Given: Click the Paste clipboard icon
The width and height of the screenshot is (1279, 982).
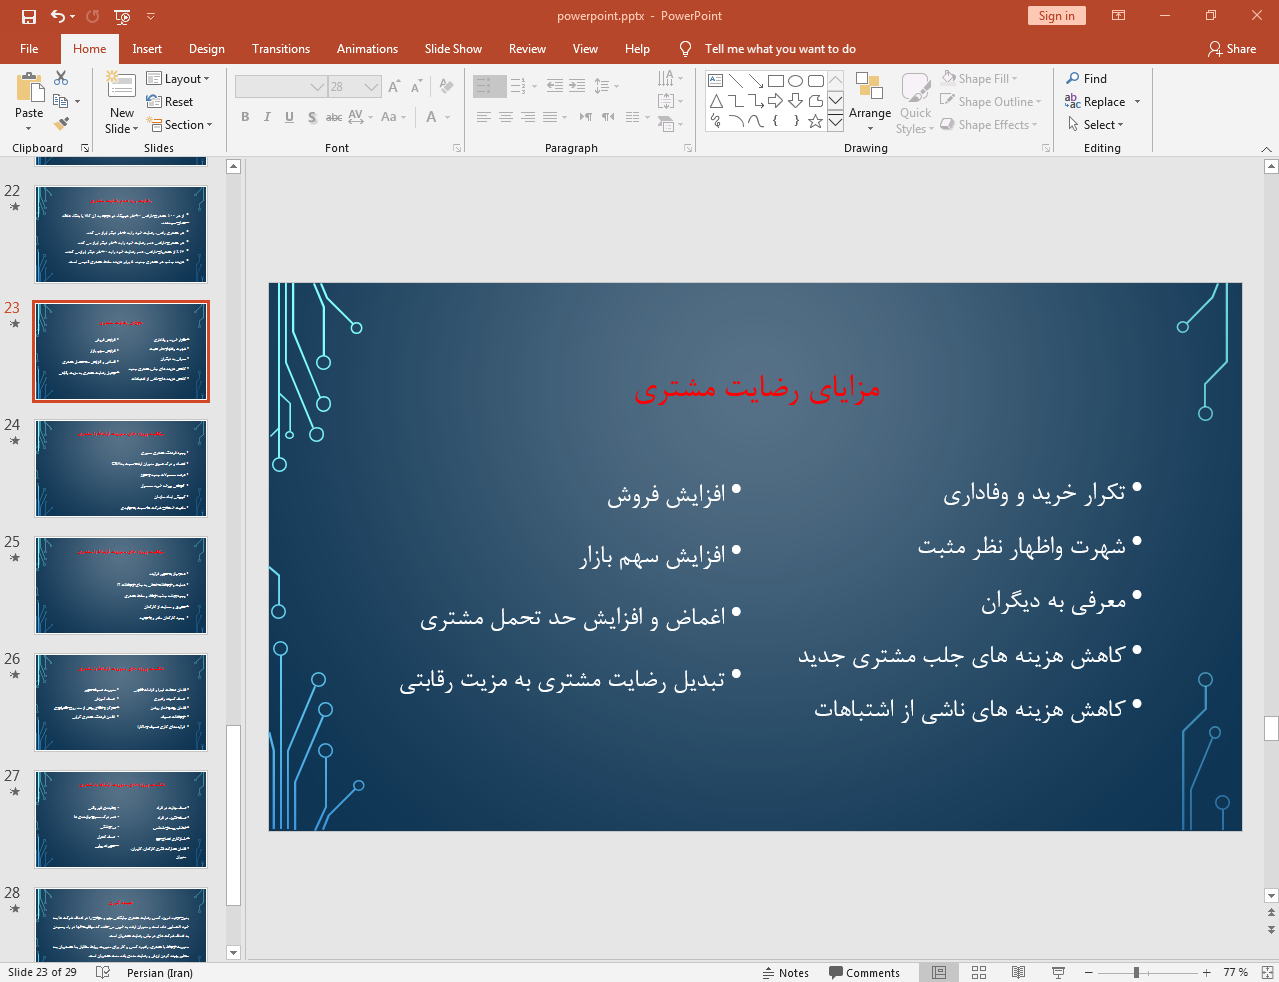Looking at the screenshot, I should click(29, 90).
